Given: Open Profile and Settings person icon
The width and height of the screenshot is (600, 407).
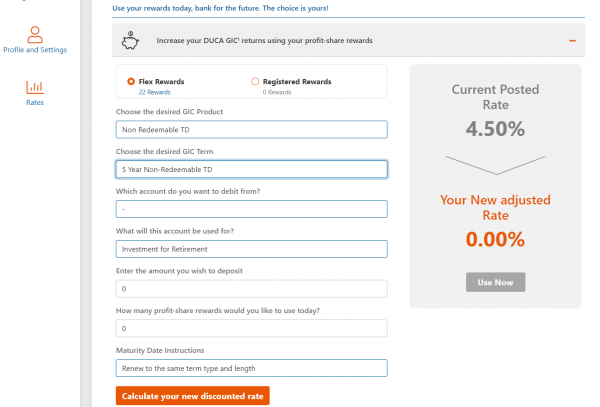Looking at the screenshot, I should pos(34,34).
